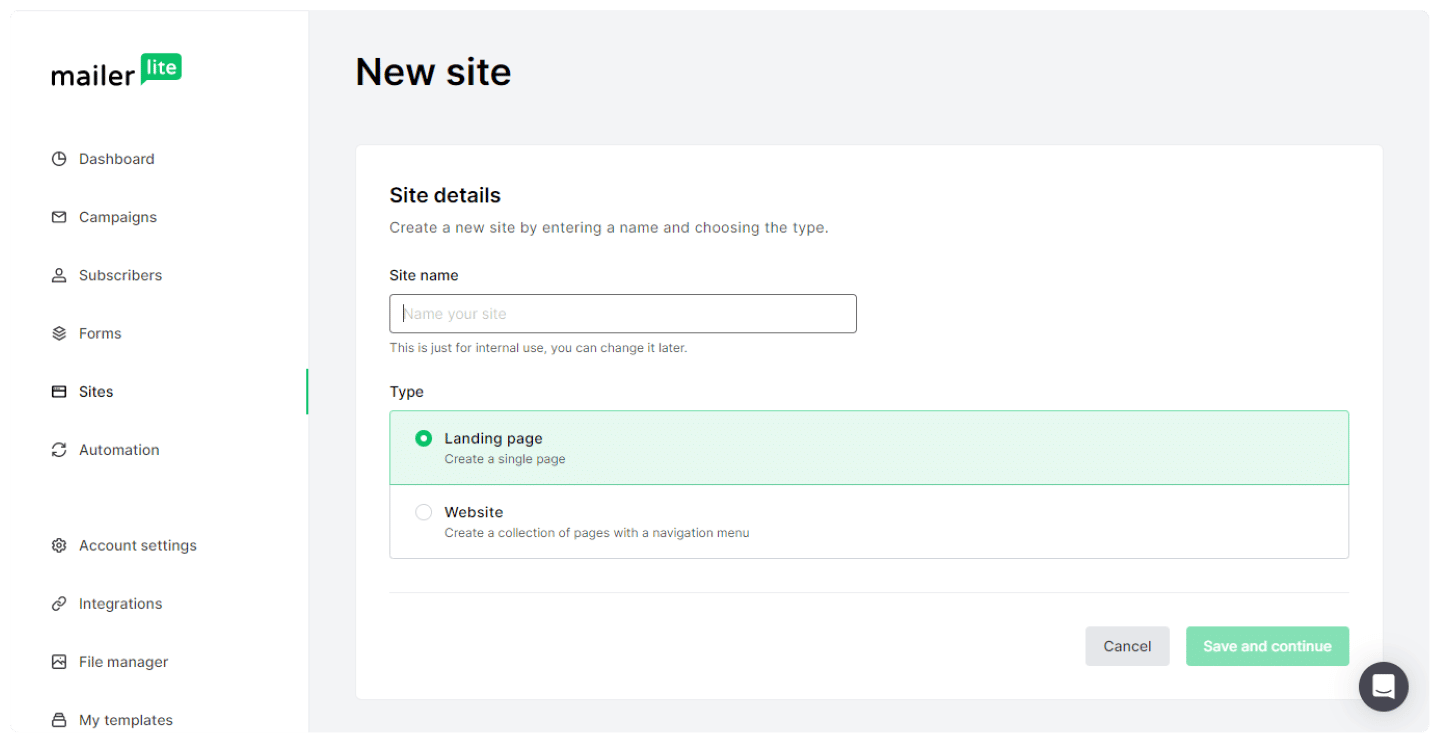Click the 'Create a single page' description
1440x743 pixels.
tap(505, 459)
